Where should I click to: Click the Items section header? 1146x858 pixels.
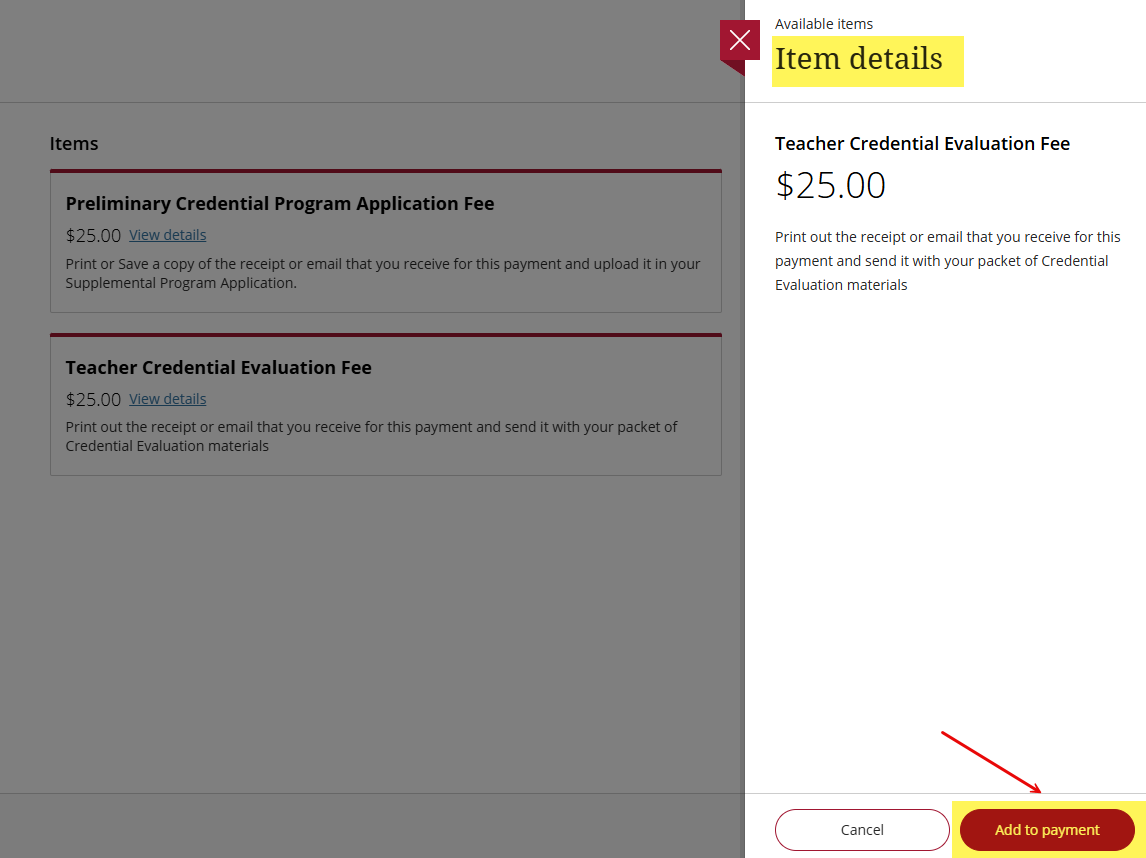pos(74,143)
